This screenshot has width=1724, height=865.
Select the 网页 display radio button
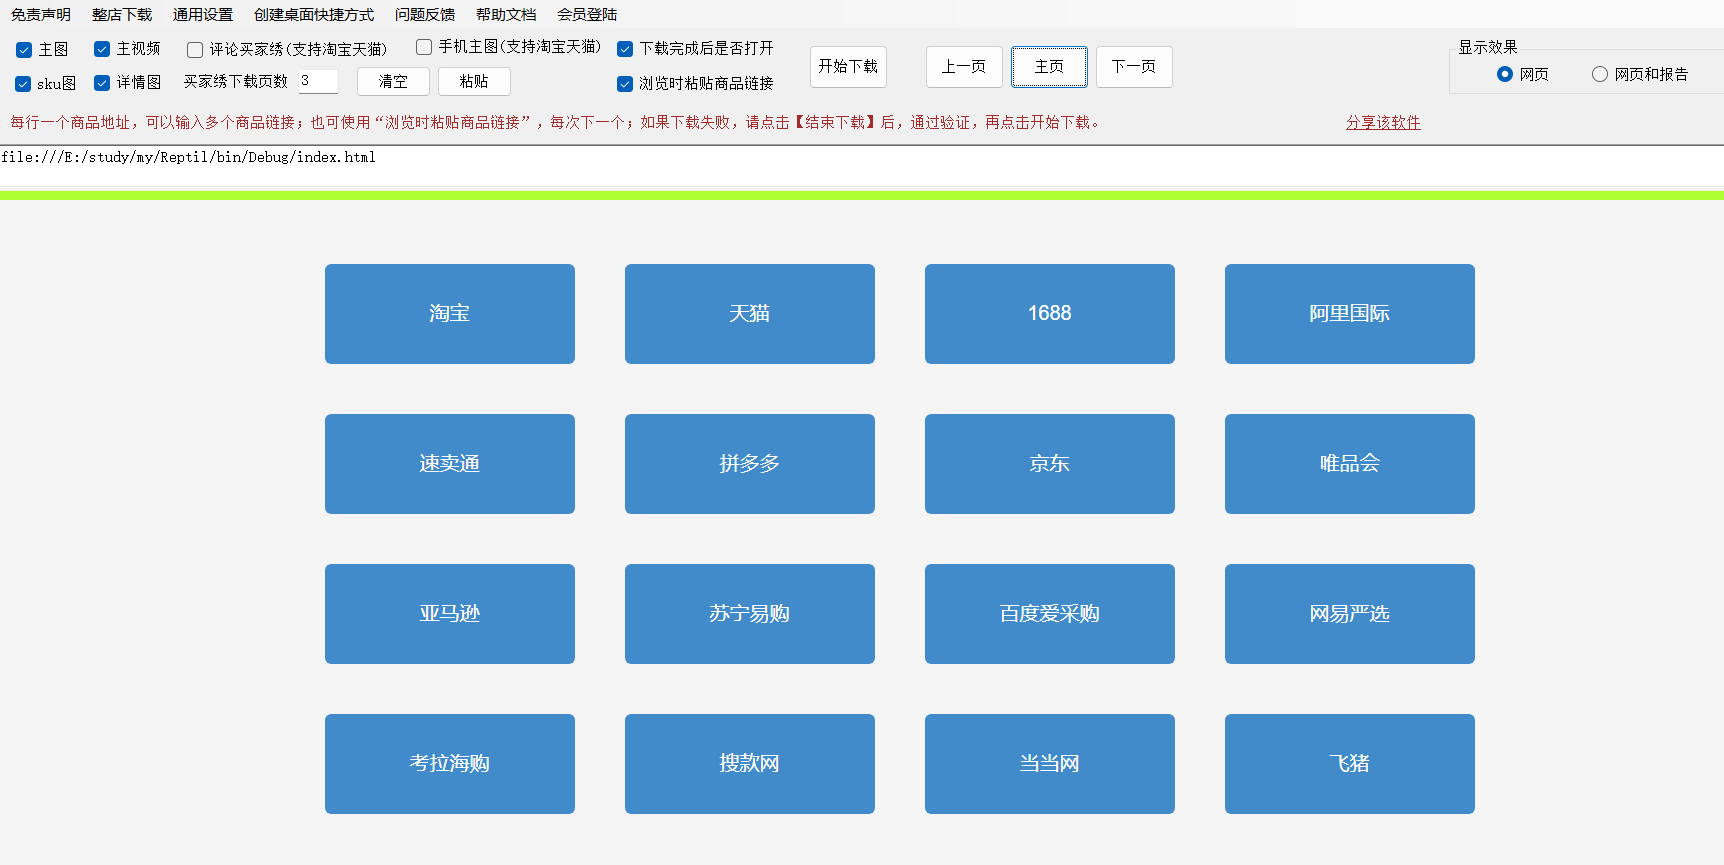1505,74
